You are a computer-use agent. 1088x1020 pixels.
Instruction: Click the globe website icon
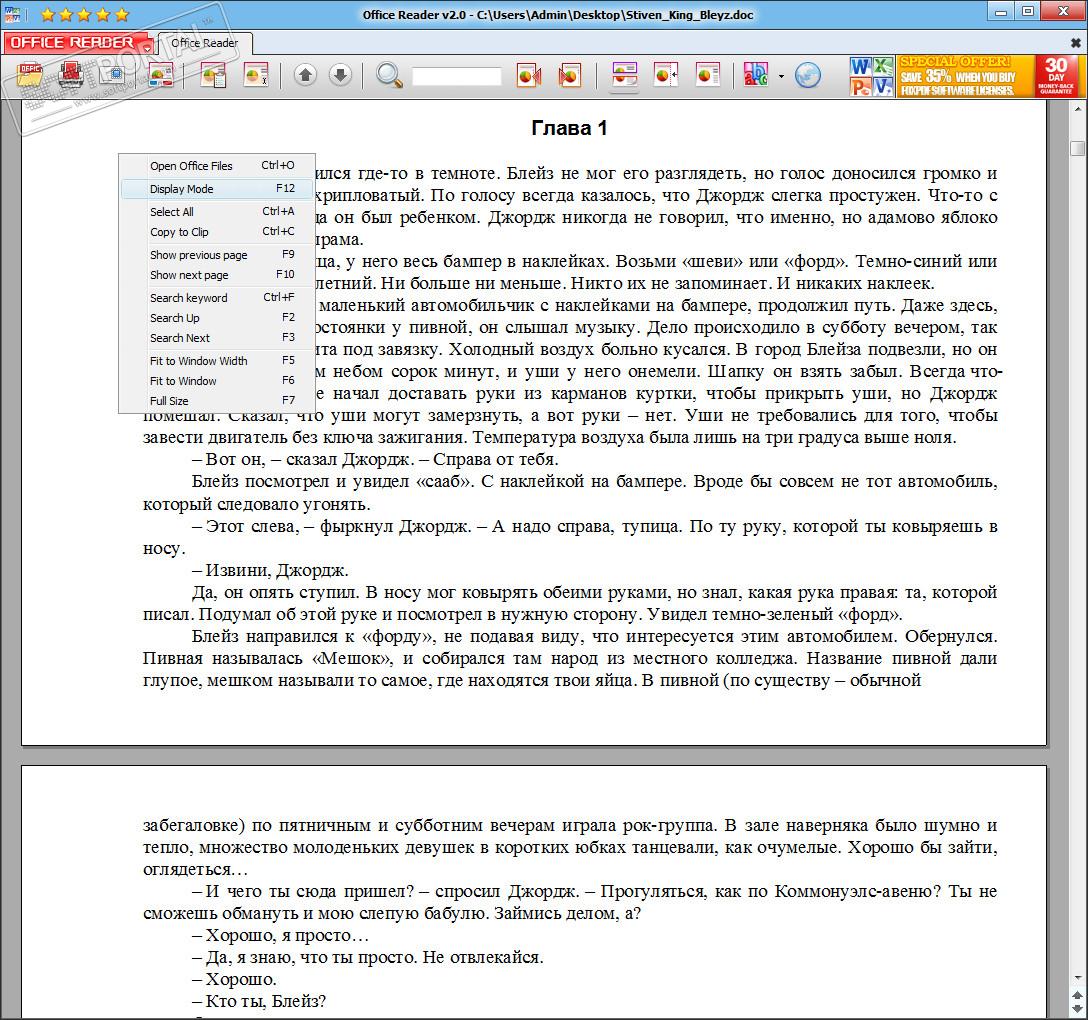tap(808, 75)
